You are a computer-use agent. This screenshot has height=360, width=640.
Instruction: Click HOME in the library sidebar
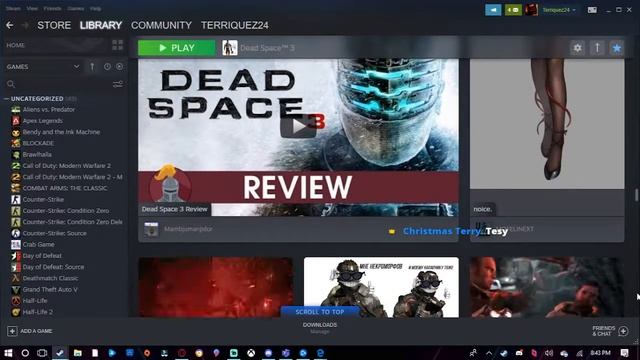tap(16, 45)
